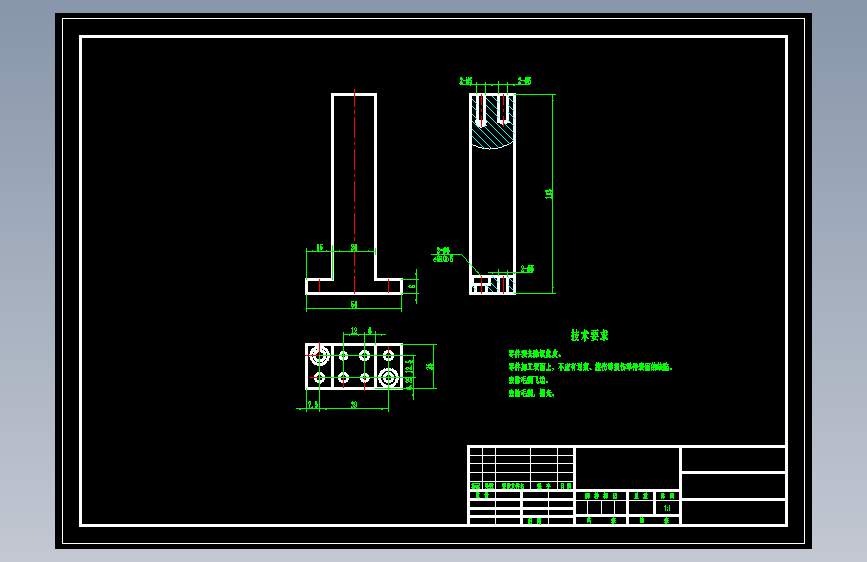Viewport: 867px width, 562px height.
Task: Click the "技术要求" heading text
Action: point(589,335)
